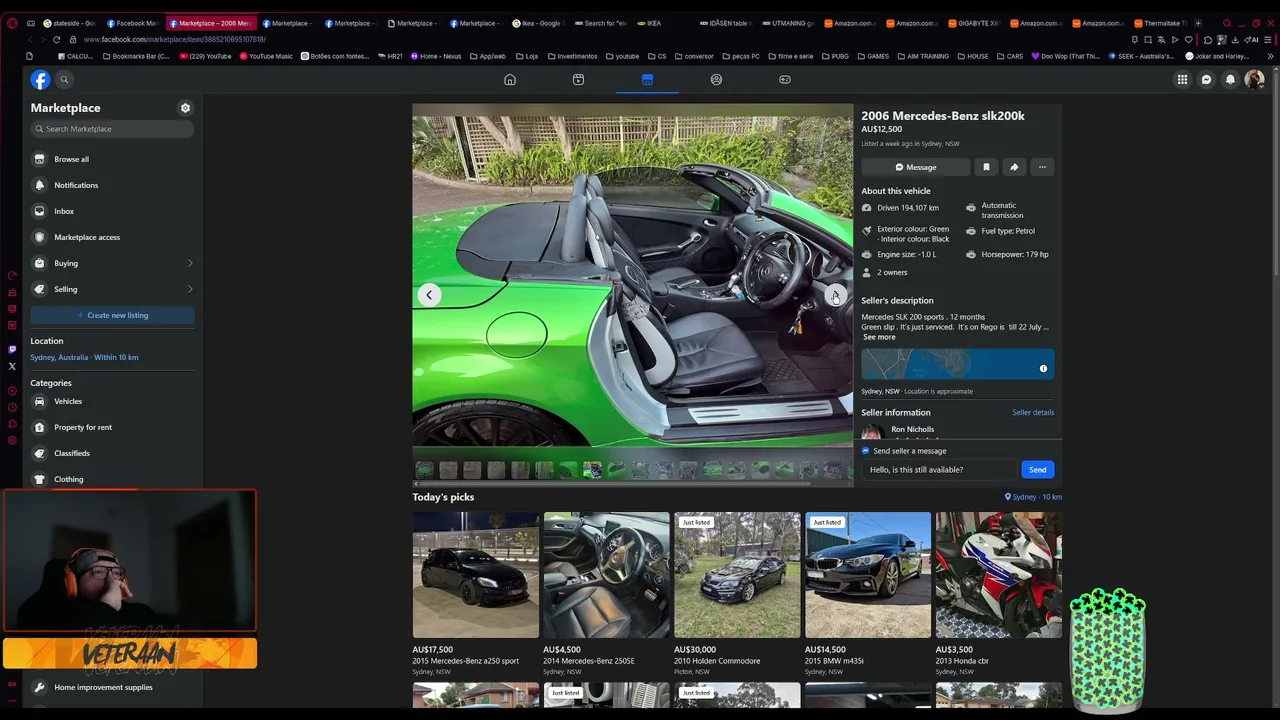1280x720 pixels.
Task: Open the Messenger chat icon
Action: (x=1206, y=79)
